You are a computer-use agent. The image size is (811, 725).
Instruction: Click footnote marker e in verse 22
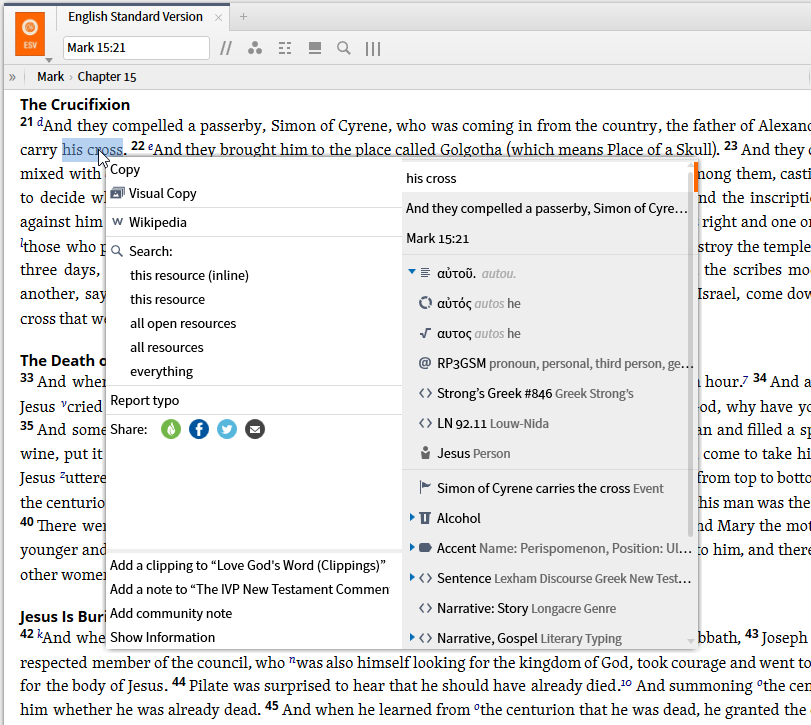(151, 147)
